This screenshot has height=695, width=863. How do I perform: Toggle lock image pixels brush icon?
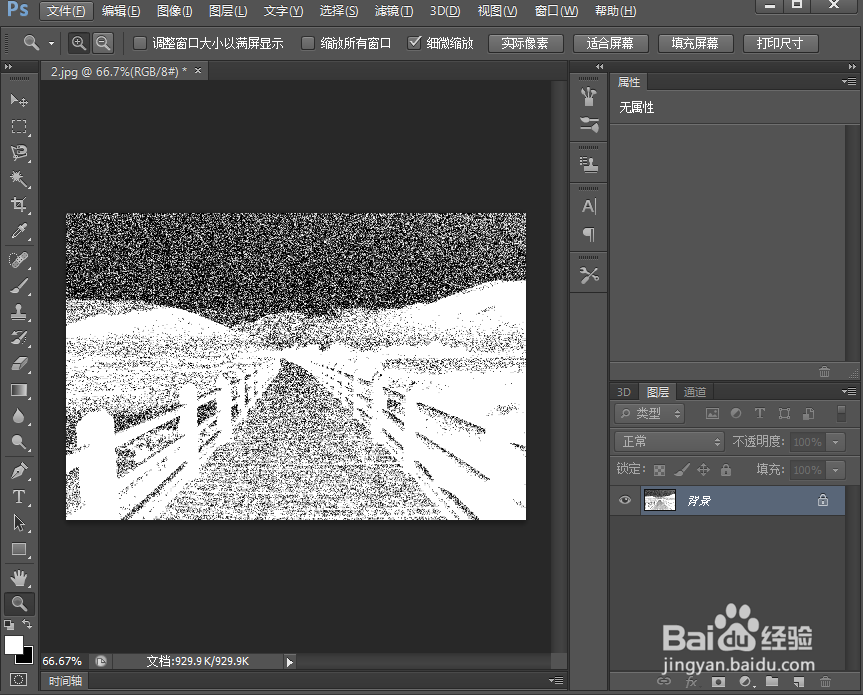click(x=681, y=470)
